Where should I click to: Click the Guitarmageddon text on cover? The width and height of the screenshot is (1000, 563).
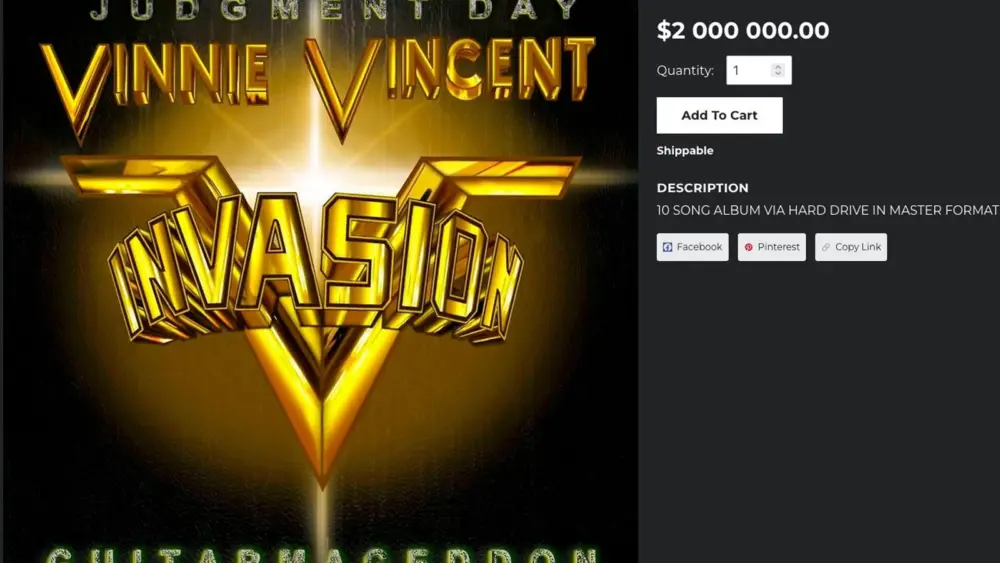tap(322, 554)
